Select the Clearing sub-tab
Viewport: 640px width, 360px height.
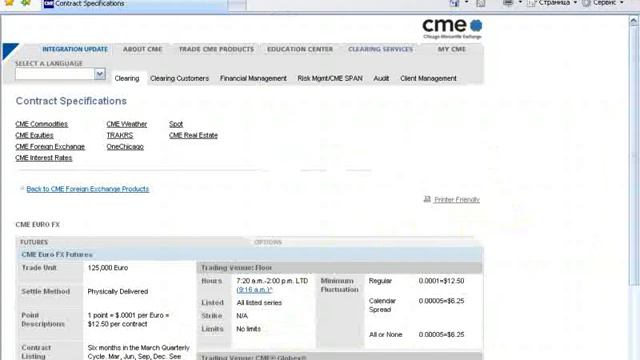[127, 78]
